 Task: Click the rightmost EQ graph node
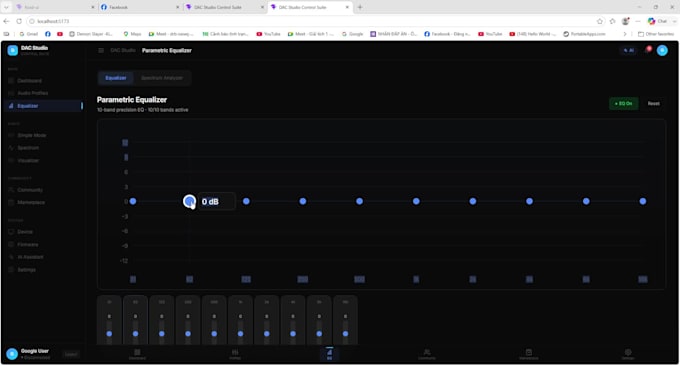click(643, 201)
